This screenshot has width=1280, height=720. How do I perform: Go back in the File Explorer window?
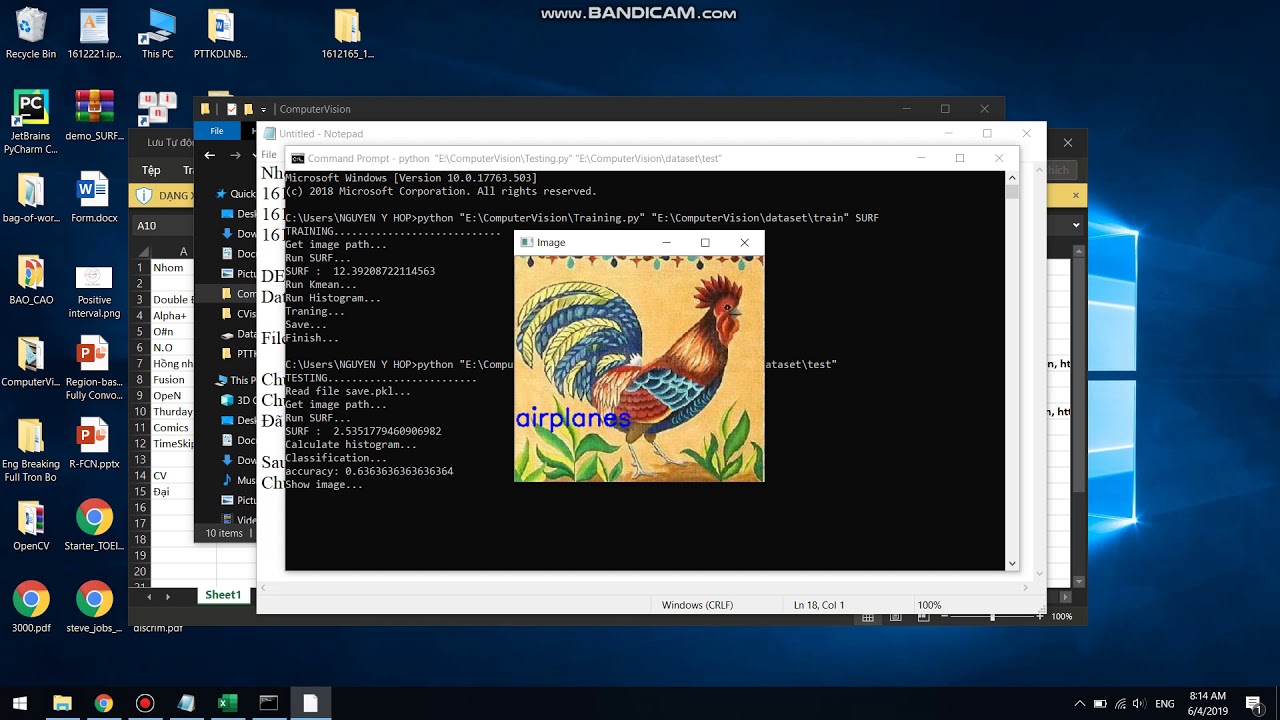click(209, 155)
